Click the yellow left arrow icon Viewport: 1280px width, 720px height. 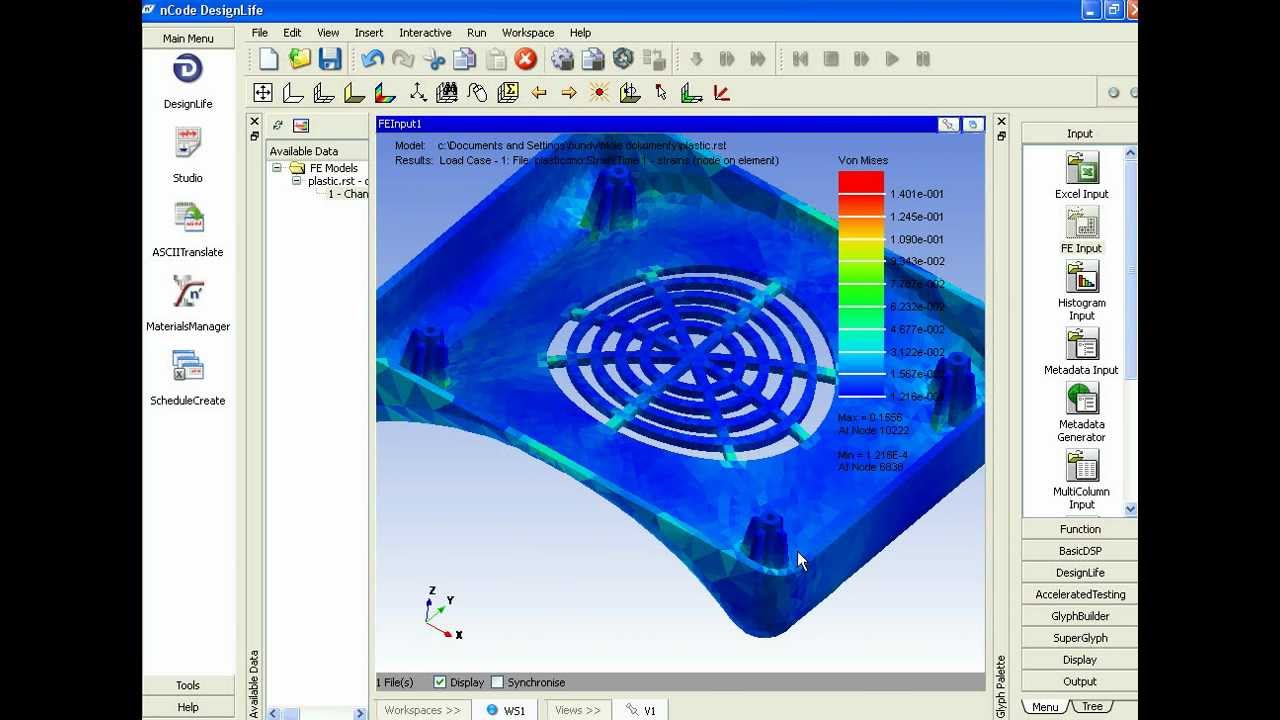[x=539, y=93]
